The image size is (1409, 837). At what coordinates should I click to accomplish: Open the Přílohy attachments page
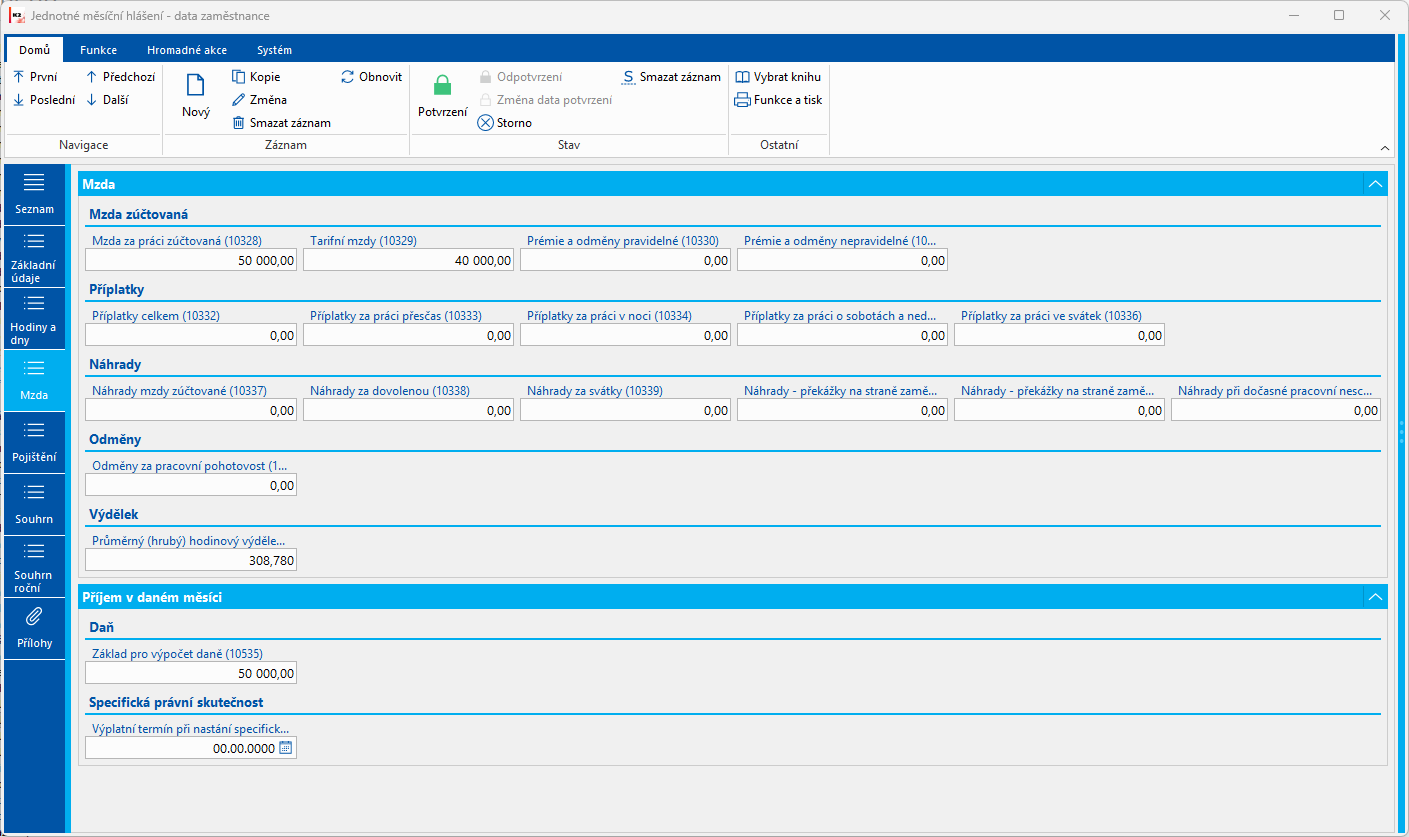35,629
